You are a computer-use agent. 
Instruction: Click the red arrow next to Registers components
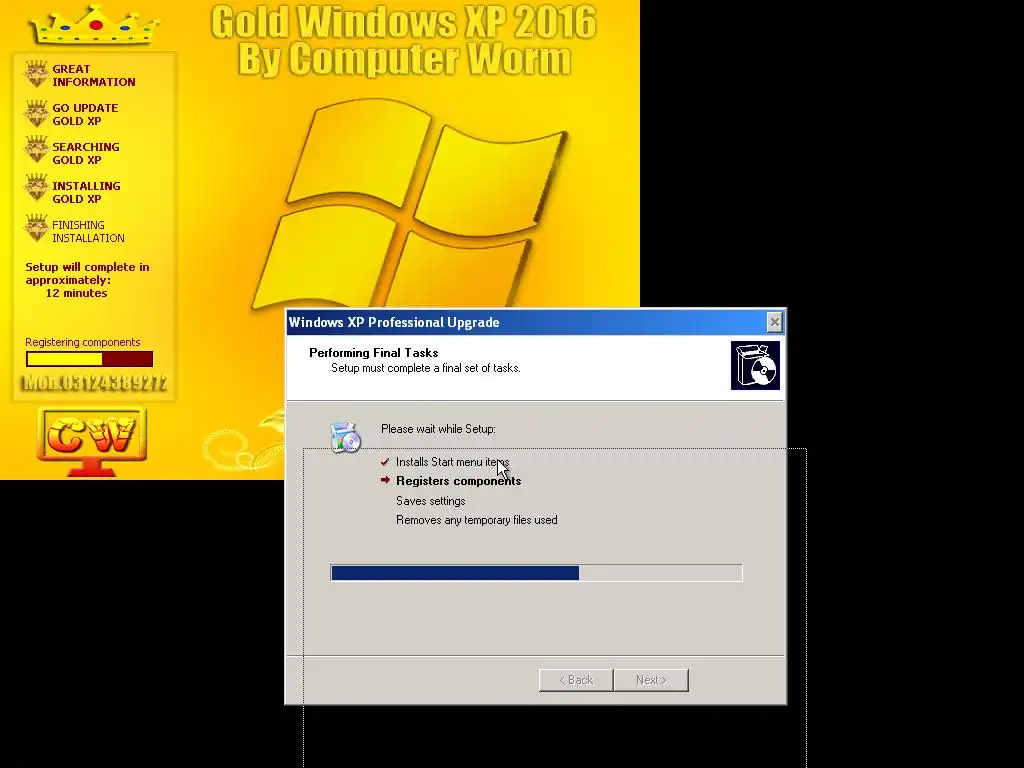(x=385, y=480)
